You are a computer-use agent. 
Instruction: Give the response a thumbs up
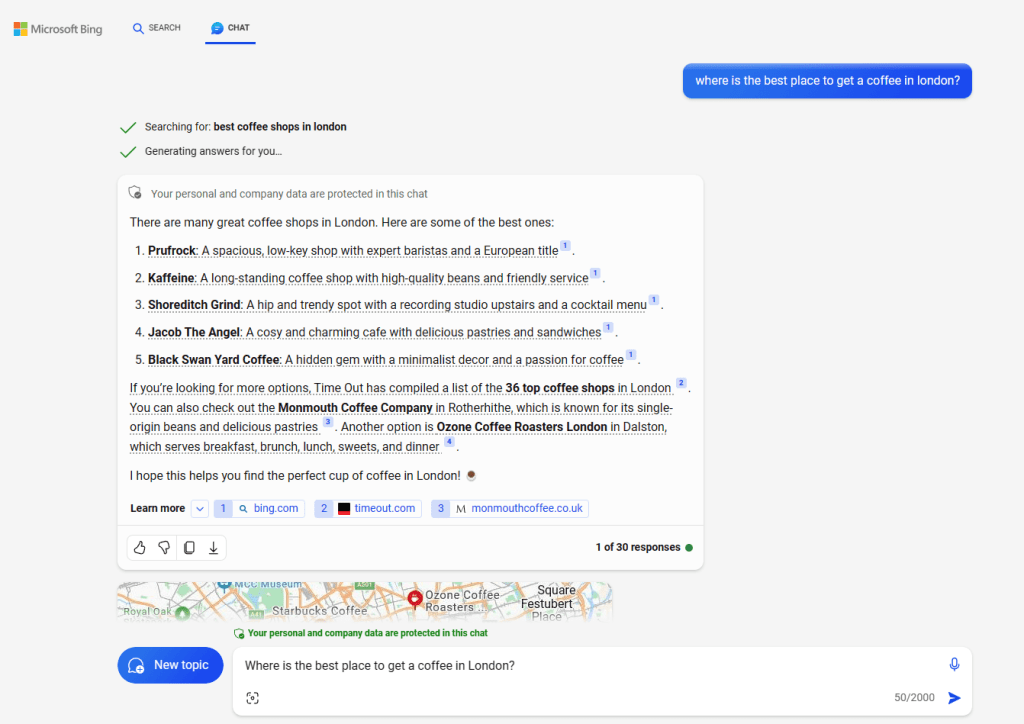[x=139, y=547]
